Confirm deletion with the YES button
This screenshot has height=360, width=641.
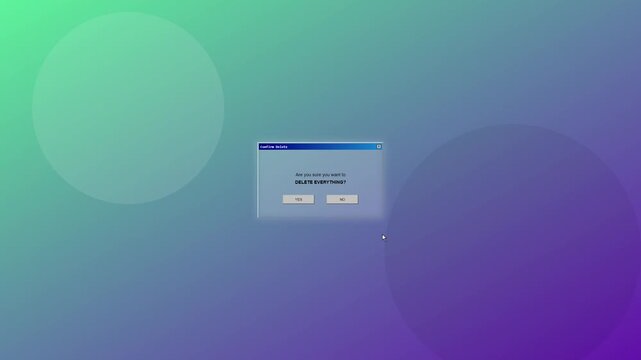pos(298,199)
